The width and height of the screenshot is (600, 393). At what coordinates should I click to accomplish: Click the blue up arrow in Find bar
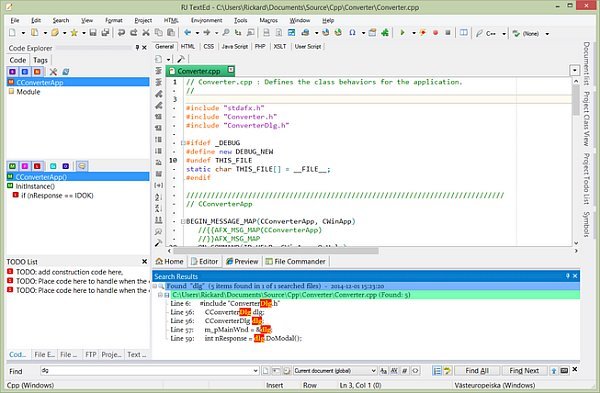pyautogui.click(x=553, y=370)
